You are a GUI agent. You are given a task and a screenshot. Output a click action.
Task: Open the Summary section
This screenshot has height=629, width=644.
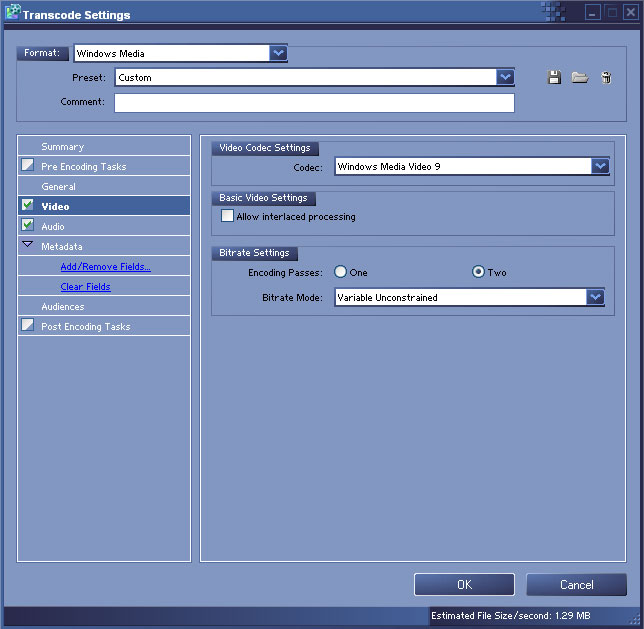click(104, 146)
